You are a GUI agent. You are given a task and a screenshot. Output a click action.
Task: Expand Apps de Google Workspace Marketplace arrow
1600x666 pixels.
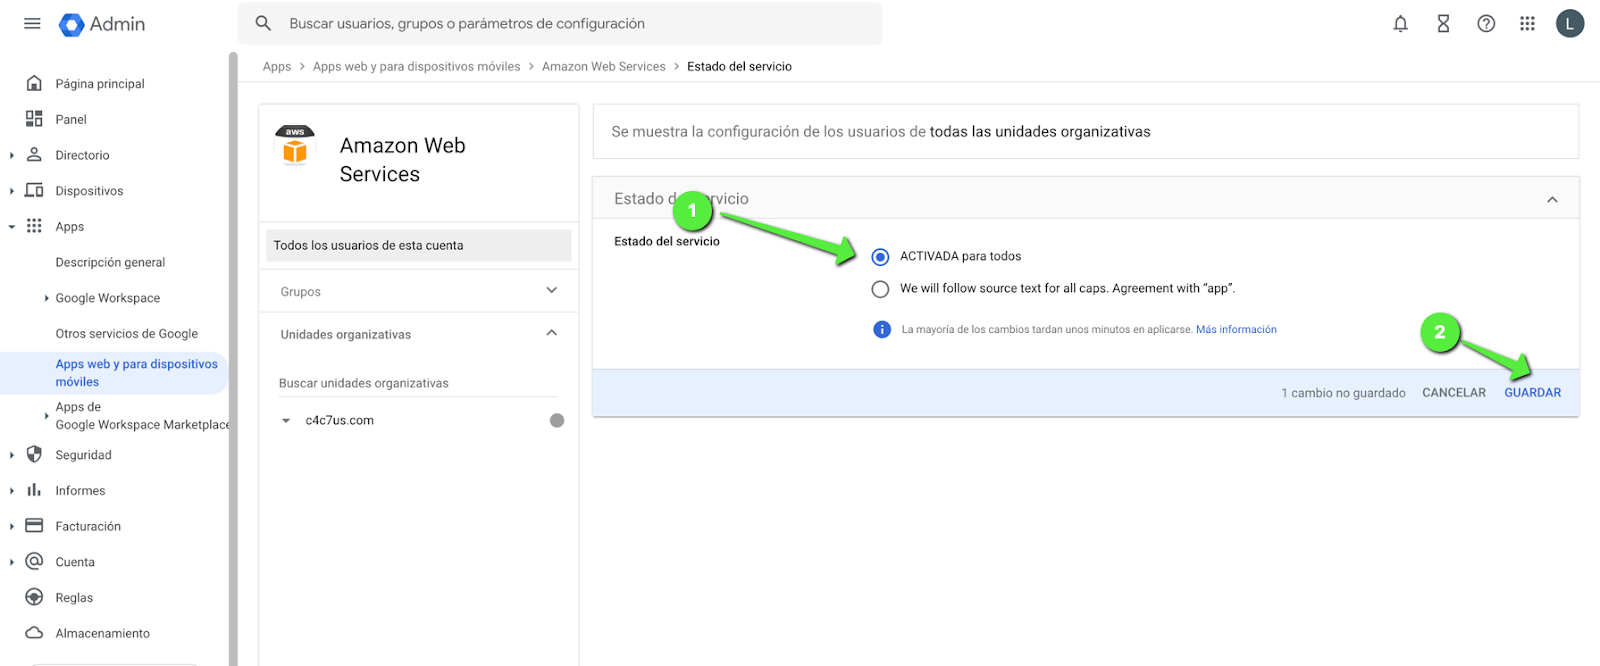click(47, 415)
